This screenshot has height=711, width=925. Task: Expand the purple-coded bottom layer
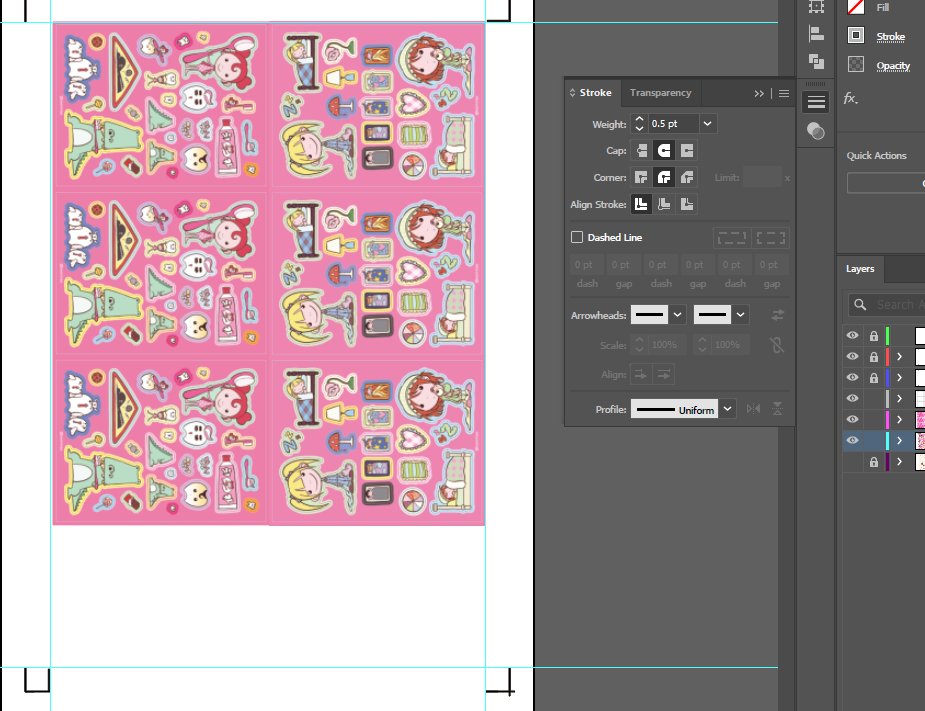pyautogui.click(x=900, y=461)
